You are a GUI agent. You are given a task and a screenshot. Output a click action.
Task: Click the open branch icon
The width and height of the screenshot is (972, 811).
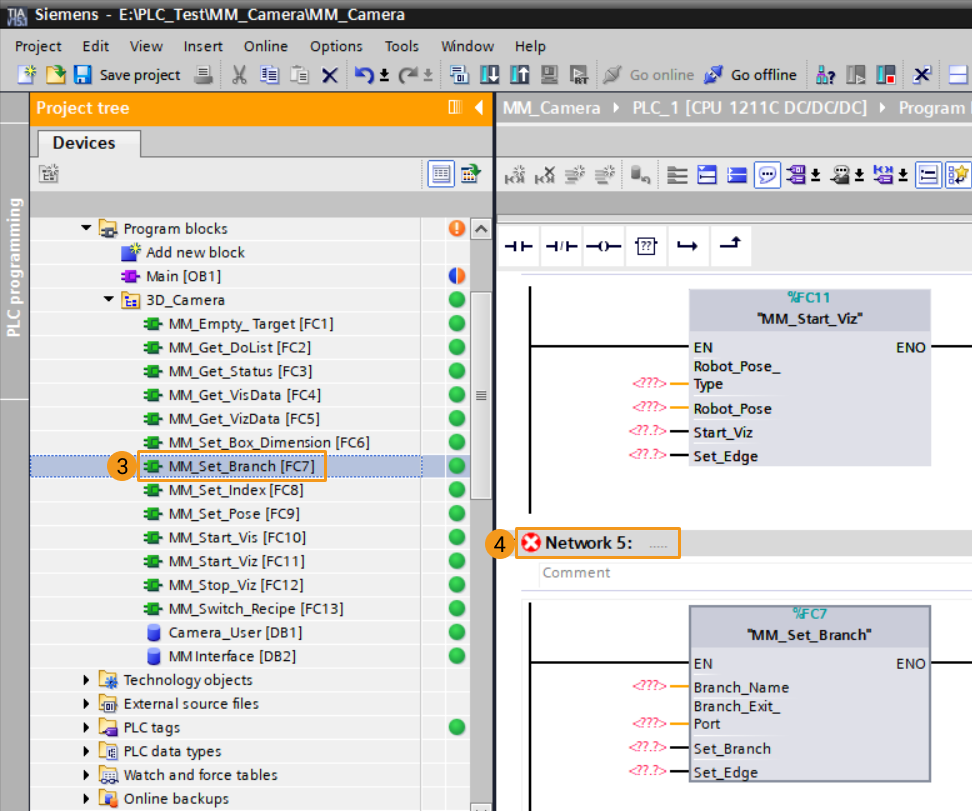[687, 246]
